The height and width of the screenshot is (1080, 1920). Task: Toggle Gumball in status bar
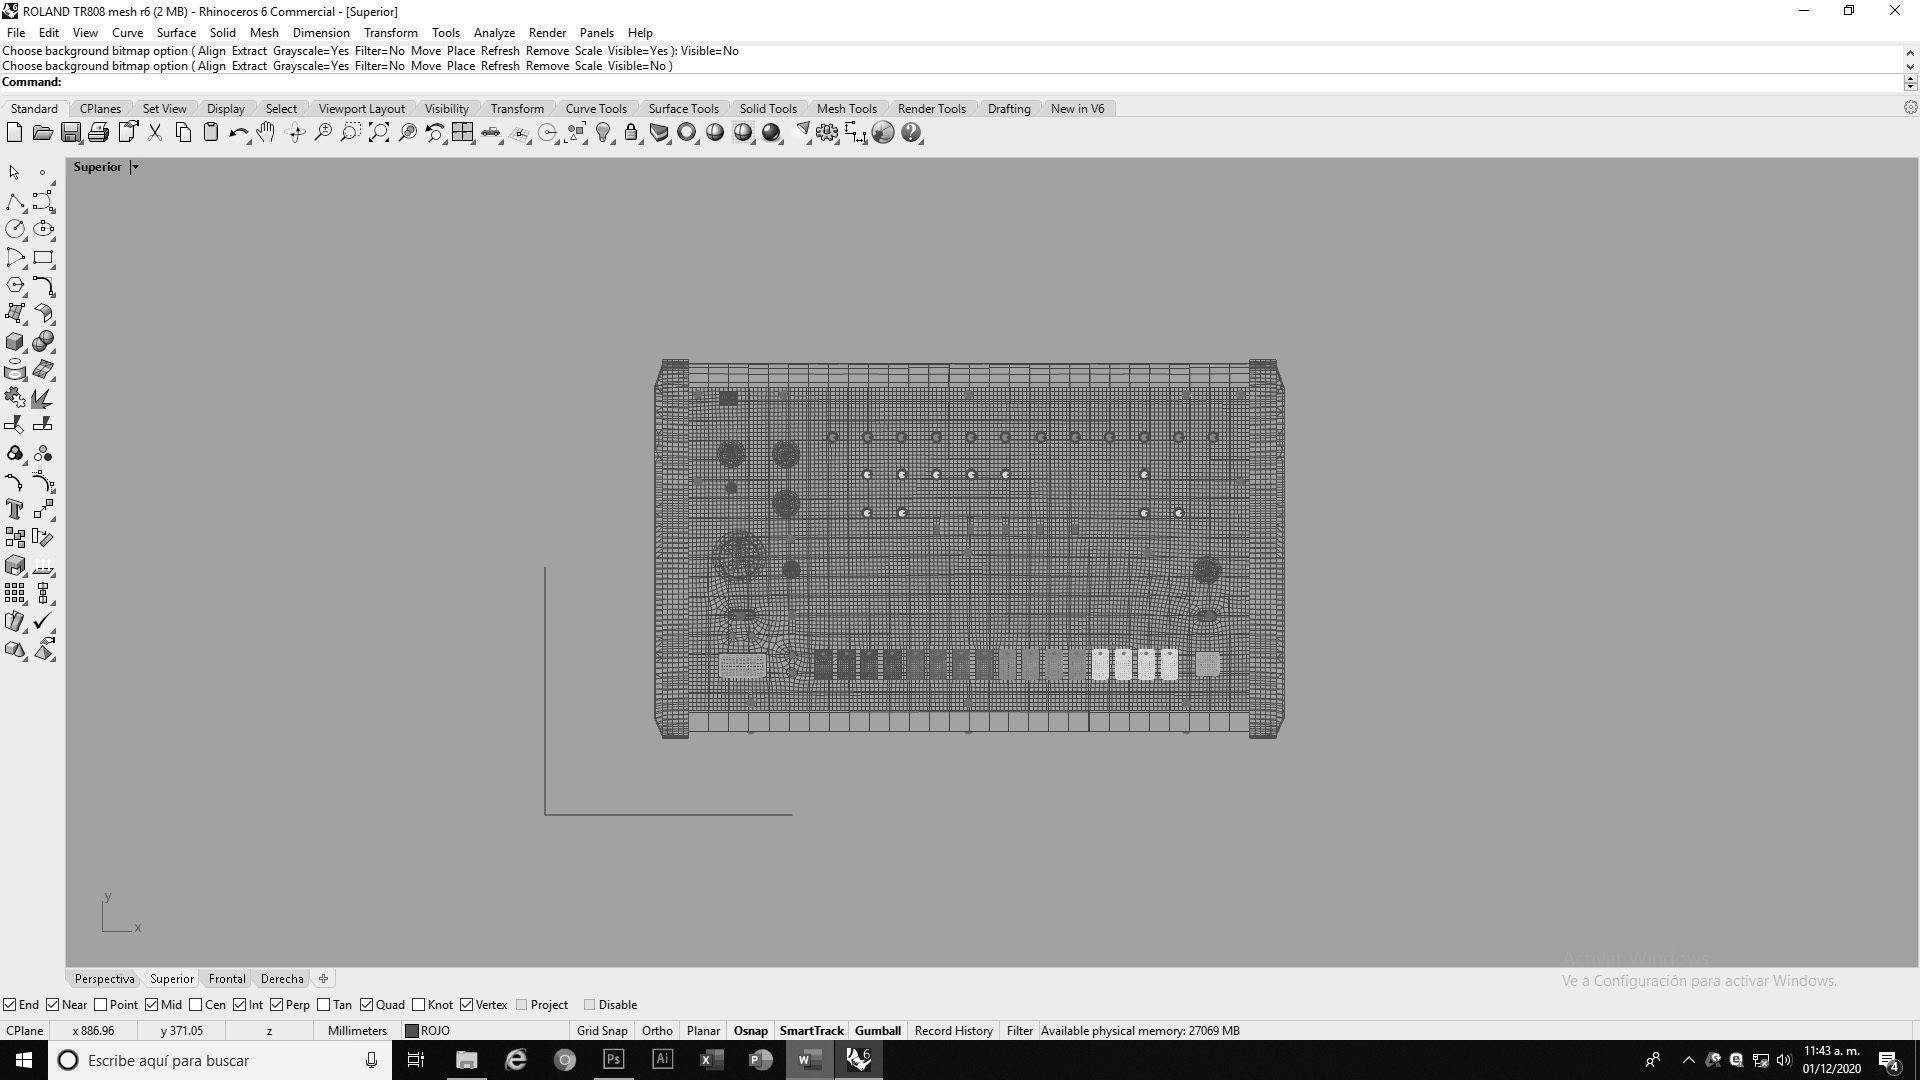(x=878, y=1031)
